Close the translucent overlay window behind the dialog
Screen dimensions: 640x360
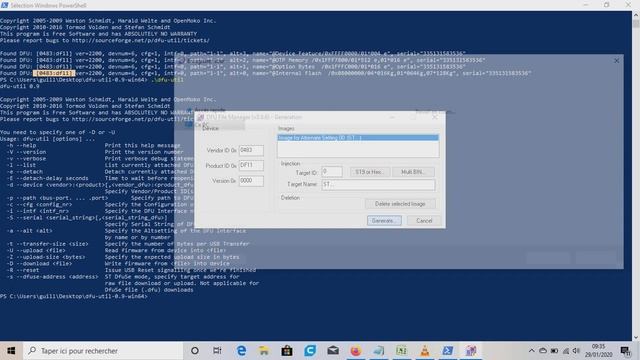click(x=616, y=60)
